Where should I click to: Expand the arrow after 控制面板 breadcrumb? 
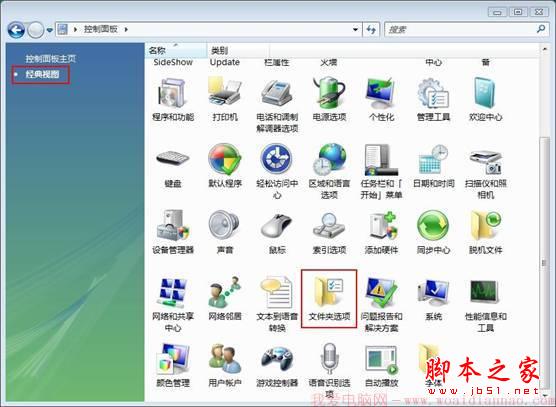[x=126, y=29]
